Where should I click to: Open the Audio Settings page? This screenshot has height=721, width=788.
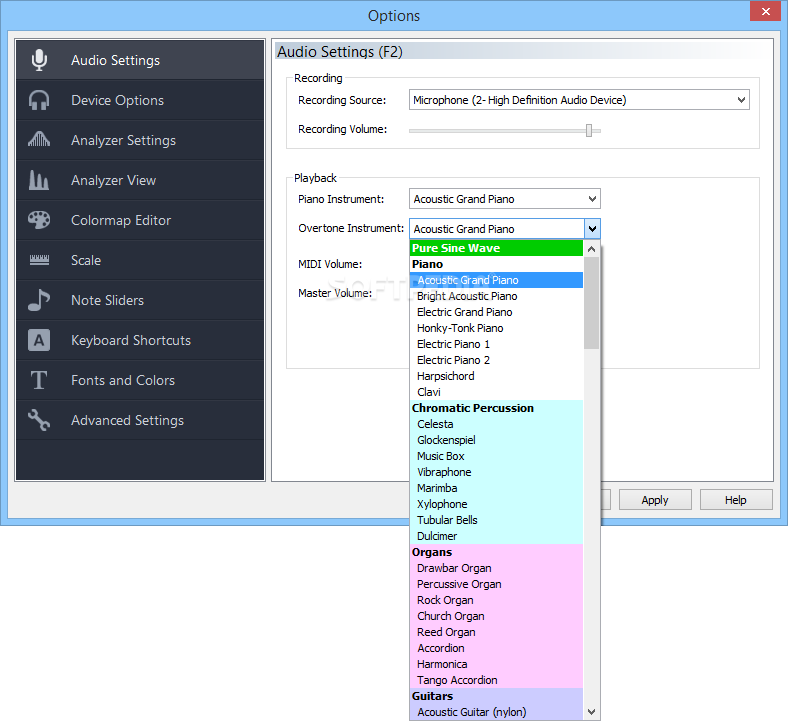tap(140, 60)
